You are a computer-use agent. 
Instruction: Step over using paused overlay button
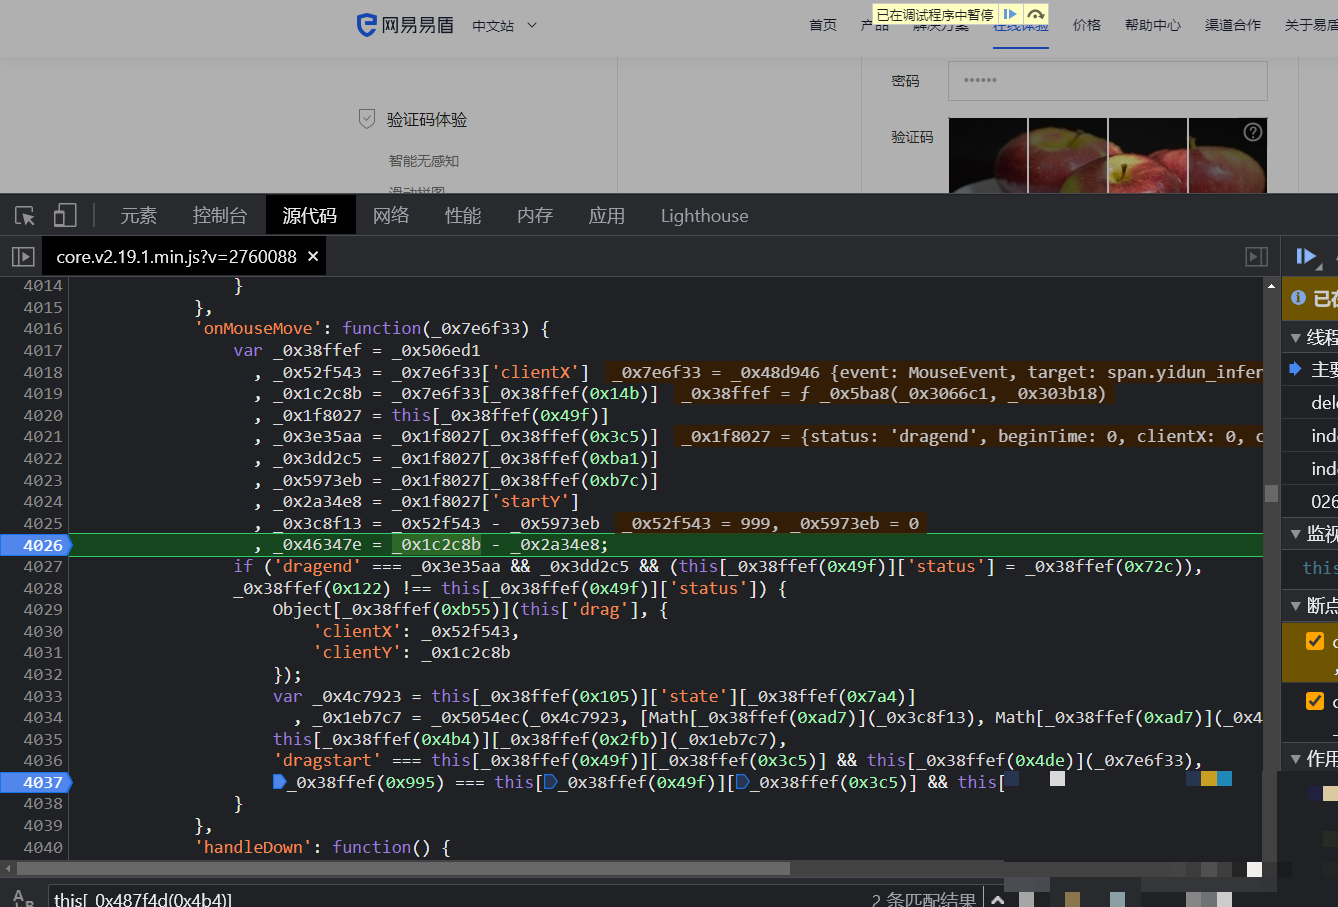[1036, 14]
